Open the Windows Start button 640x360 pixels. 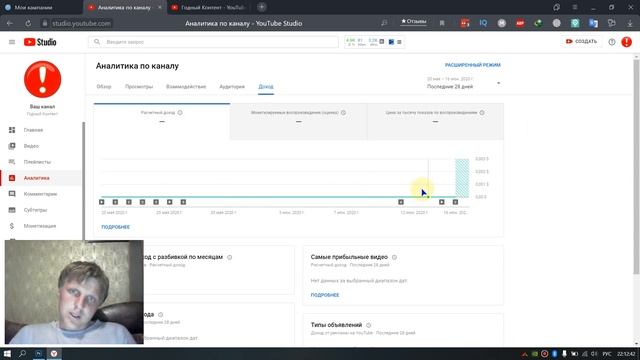pyautogui.click(x=7, y=353)
